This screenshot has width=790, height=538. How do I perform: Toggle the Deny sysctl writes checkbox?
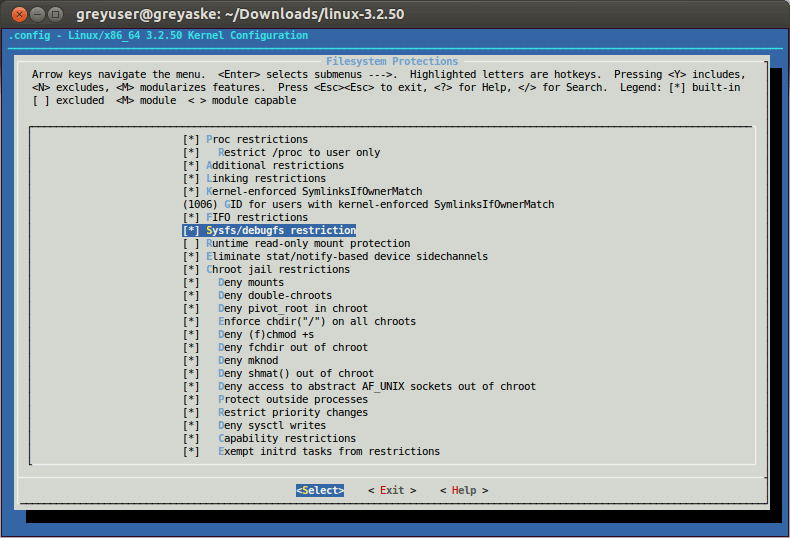tap(191, 426)
